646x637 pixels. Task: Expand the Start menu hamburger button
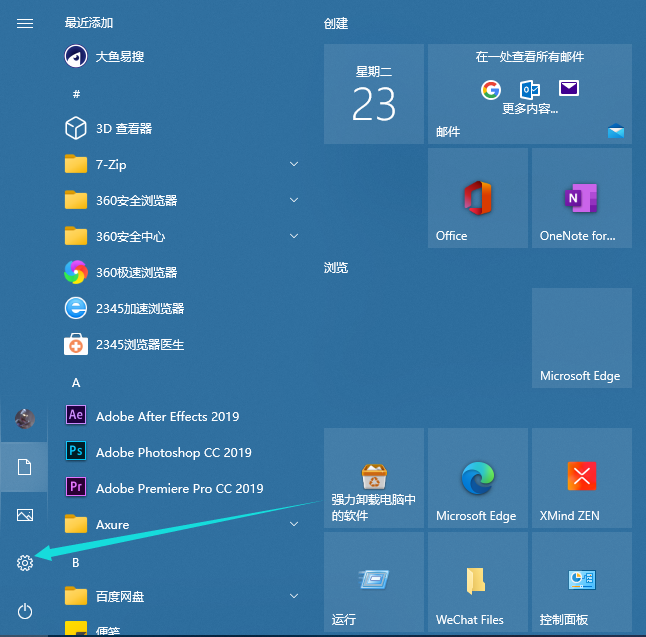pyautogui.click(x=25, y=23)
